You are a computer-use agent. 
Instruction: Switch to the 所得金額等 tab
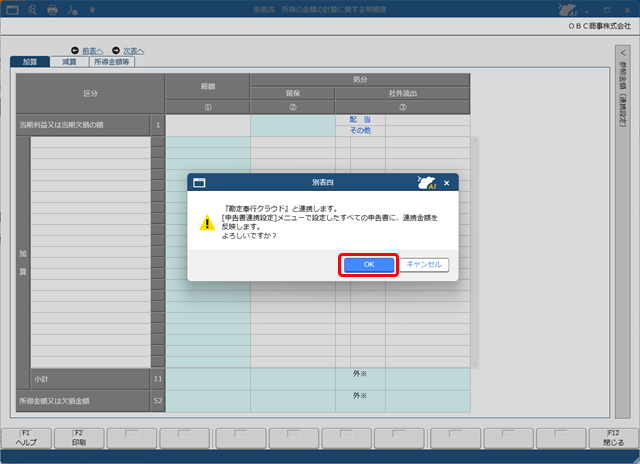tap(112, 62)
